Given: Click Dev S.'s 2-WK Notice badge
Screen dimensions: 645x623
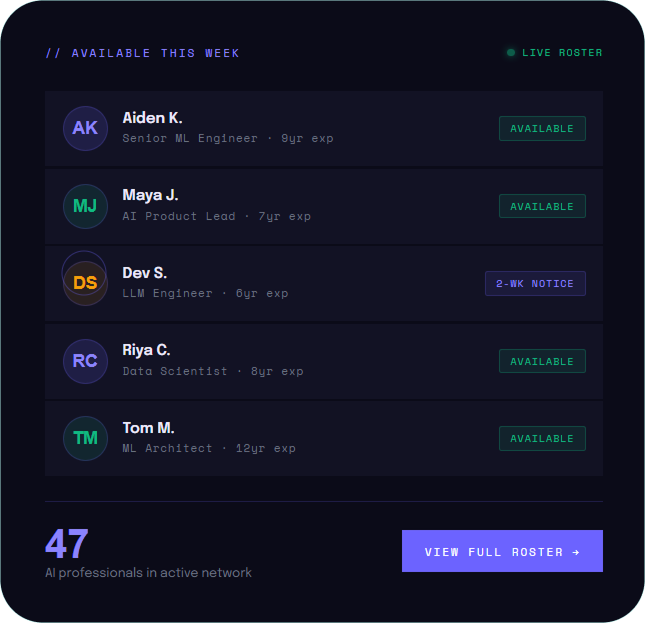Looking at the screenshot, I should click(535, 283).
